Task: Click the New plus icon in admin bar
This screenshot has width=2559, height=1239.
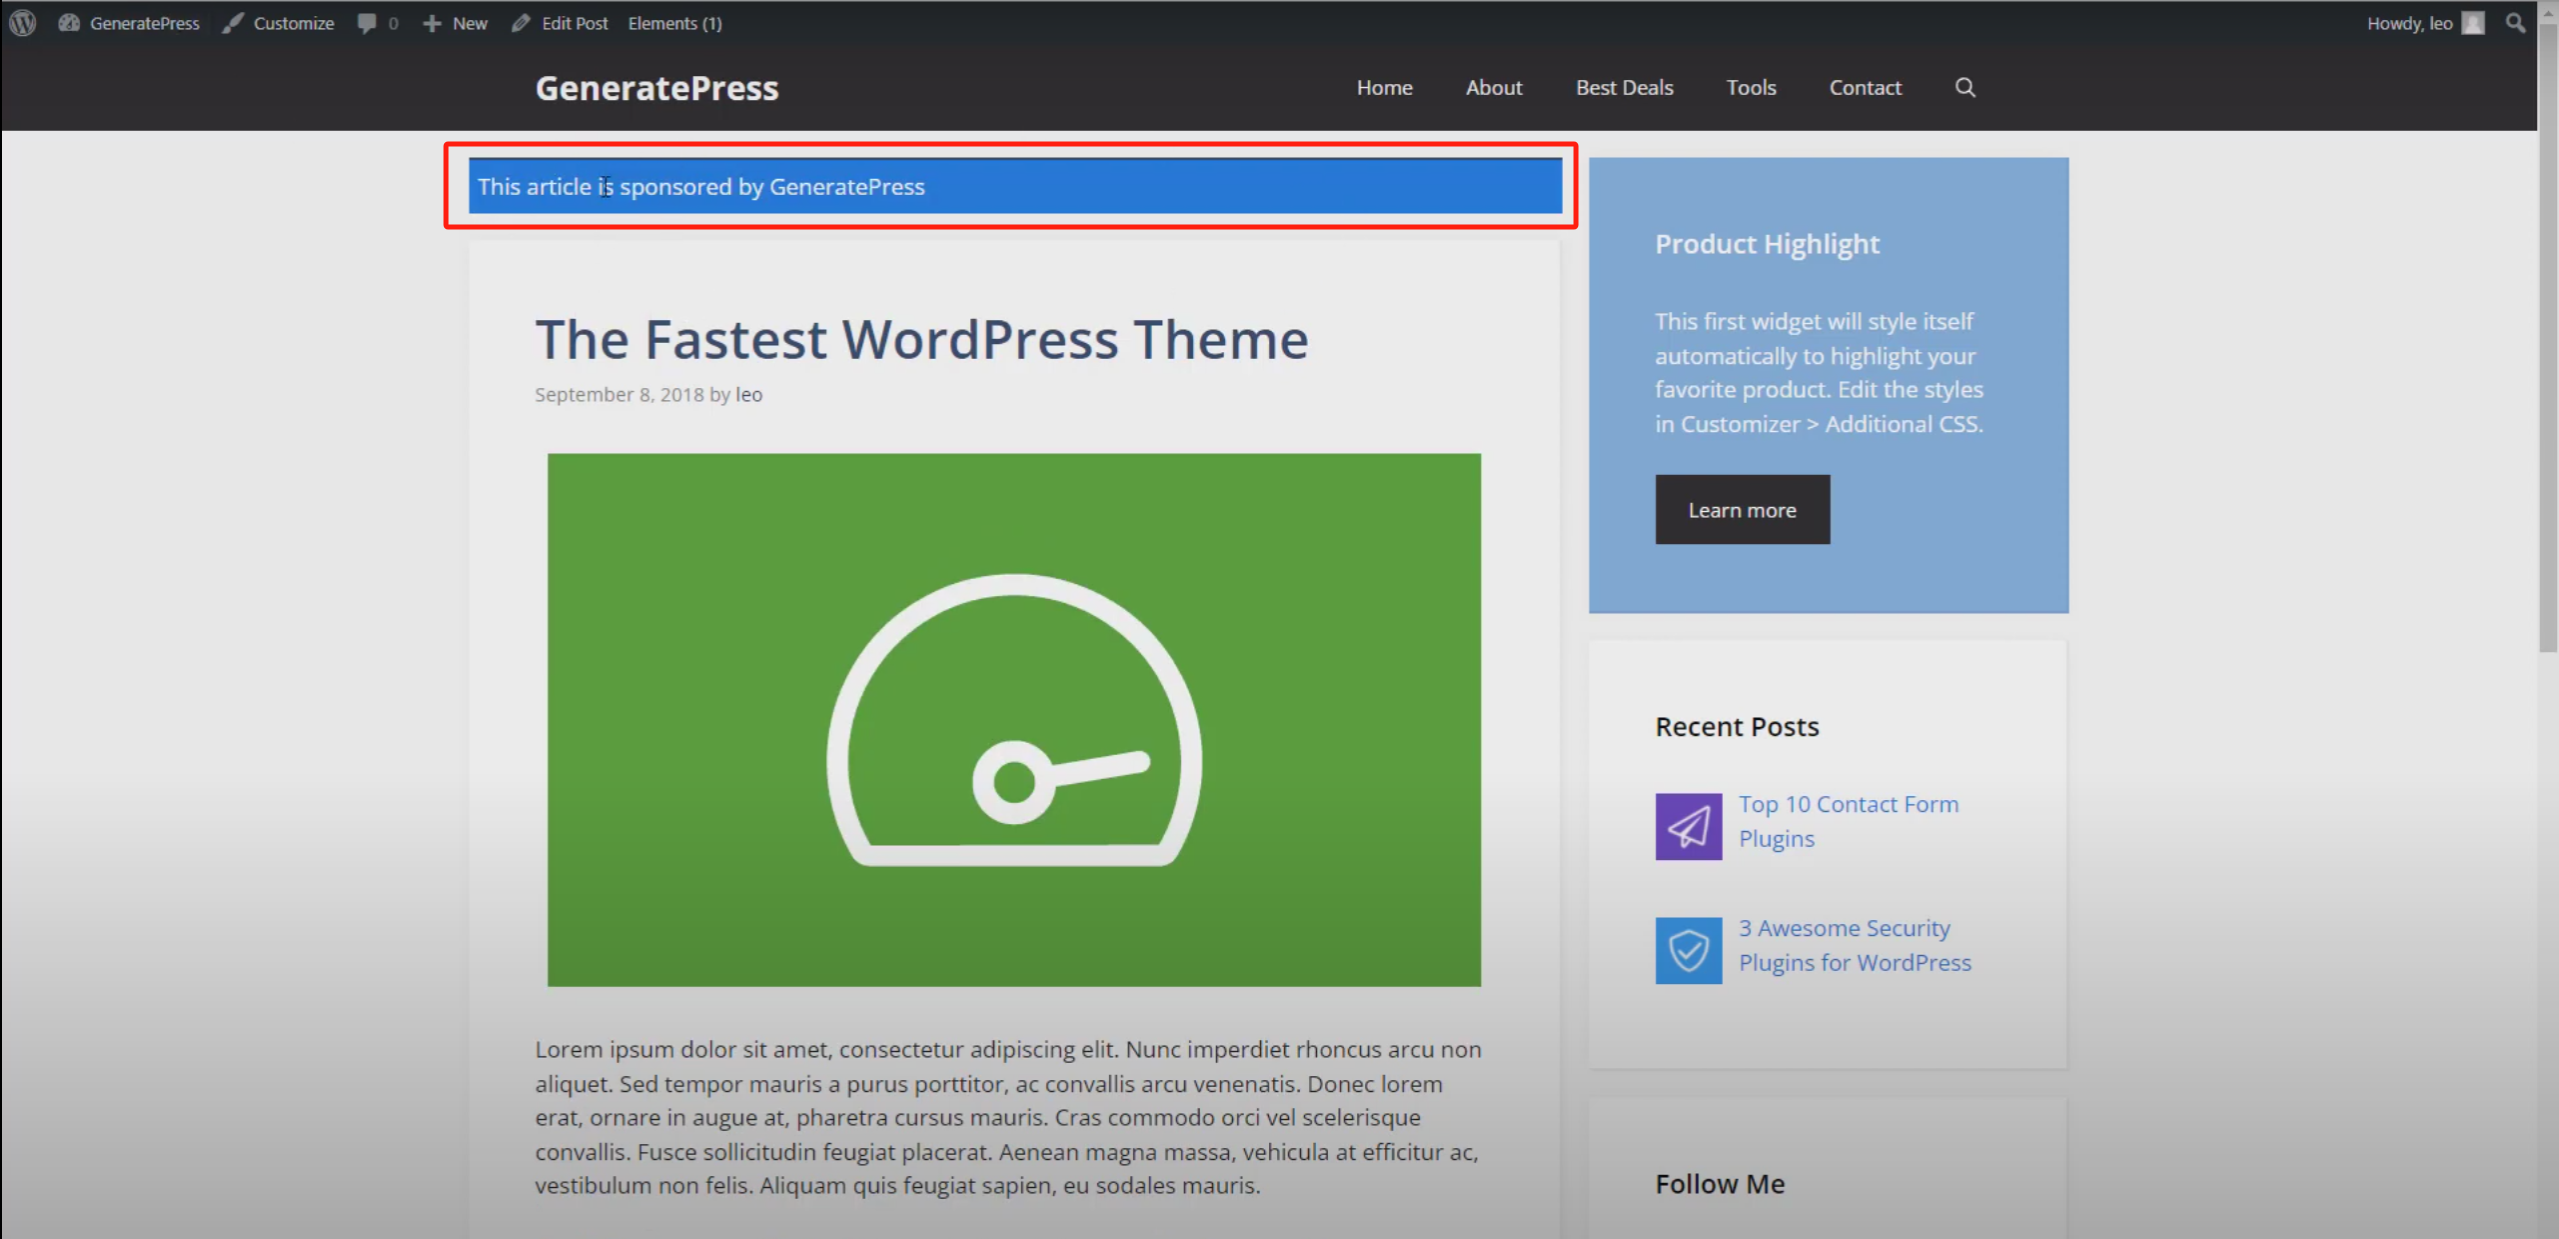Action: point(432,22)
